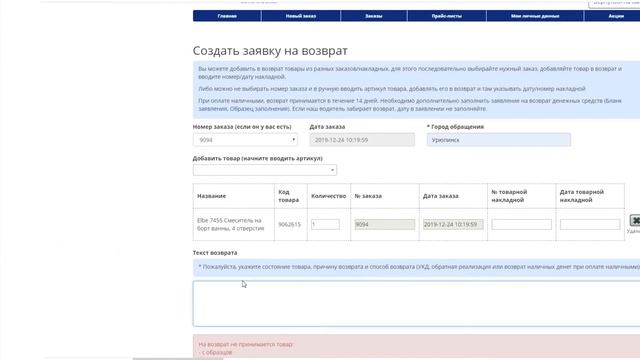Focus the Дата товарной накладной input

tap(590, 224)
